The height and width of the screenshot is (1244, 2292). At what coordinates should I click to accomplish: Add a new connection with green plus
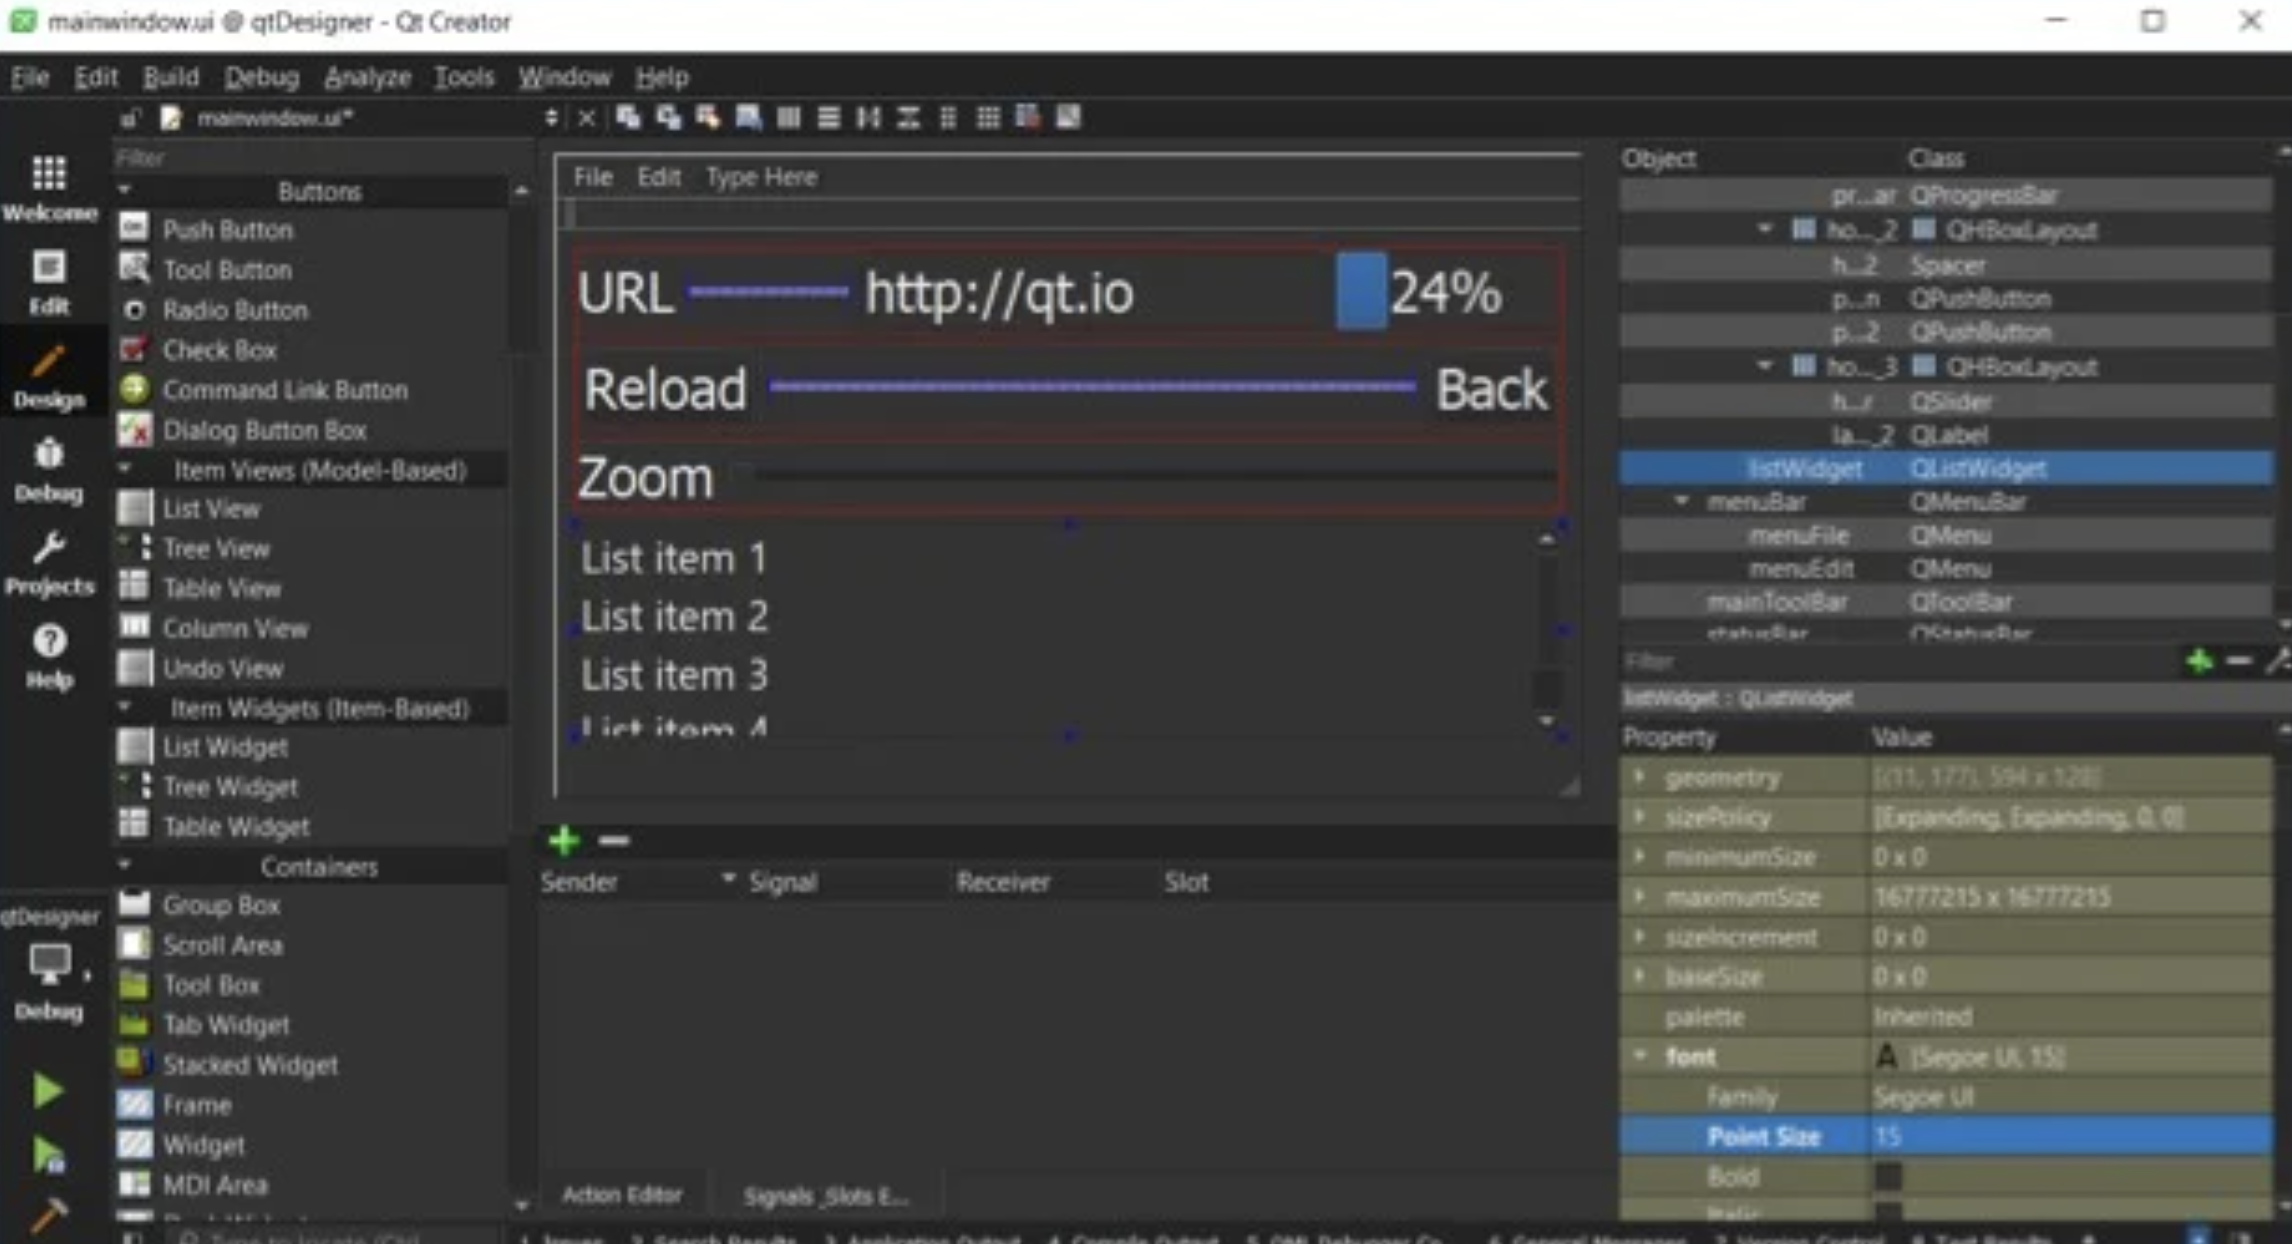tap(564, 840)
